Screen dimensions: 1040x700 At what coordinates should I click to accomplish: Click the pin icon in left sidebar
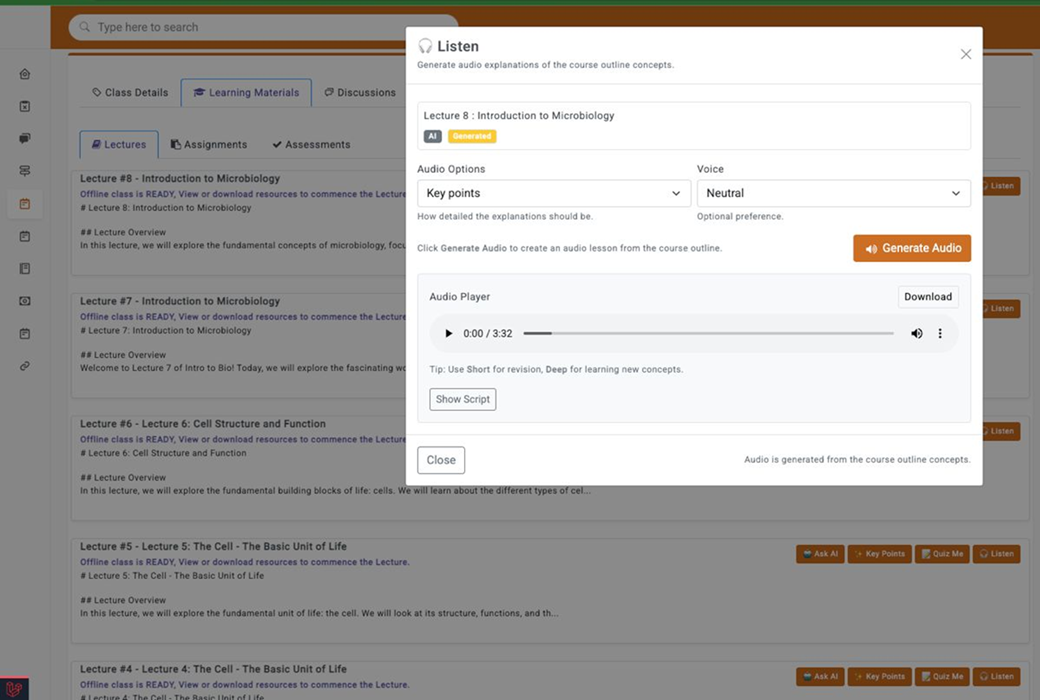[25, 171]
